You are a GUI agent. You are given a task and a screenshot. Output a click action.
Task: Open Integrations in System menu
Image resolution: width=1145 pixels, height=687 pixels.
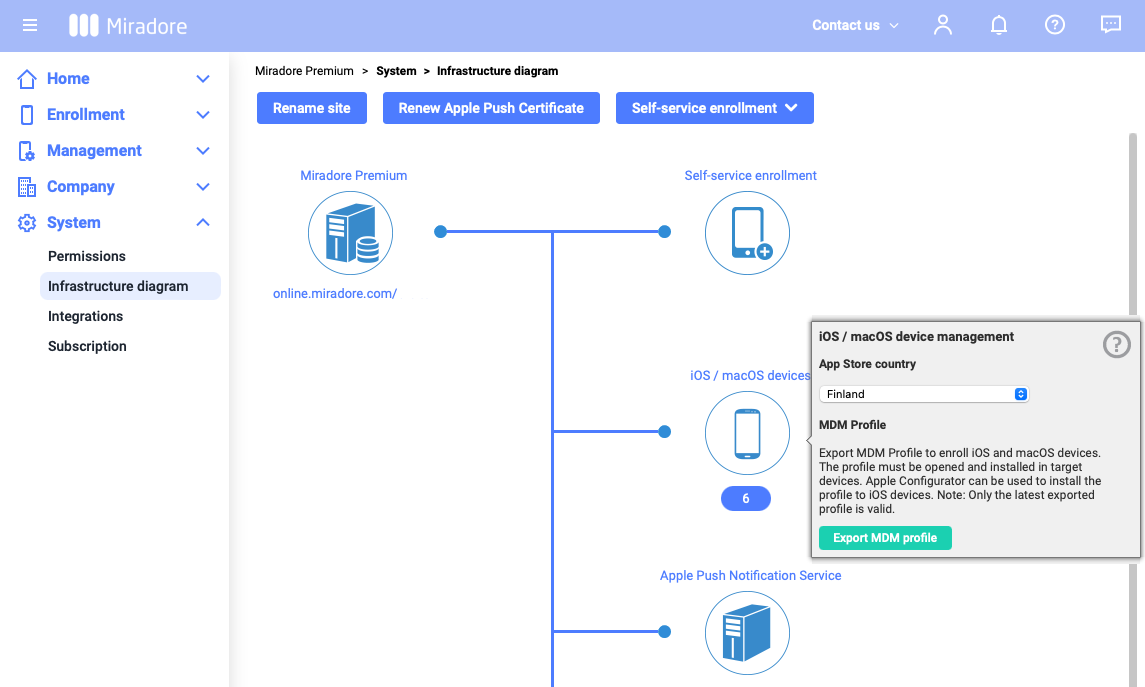85,316
